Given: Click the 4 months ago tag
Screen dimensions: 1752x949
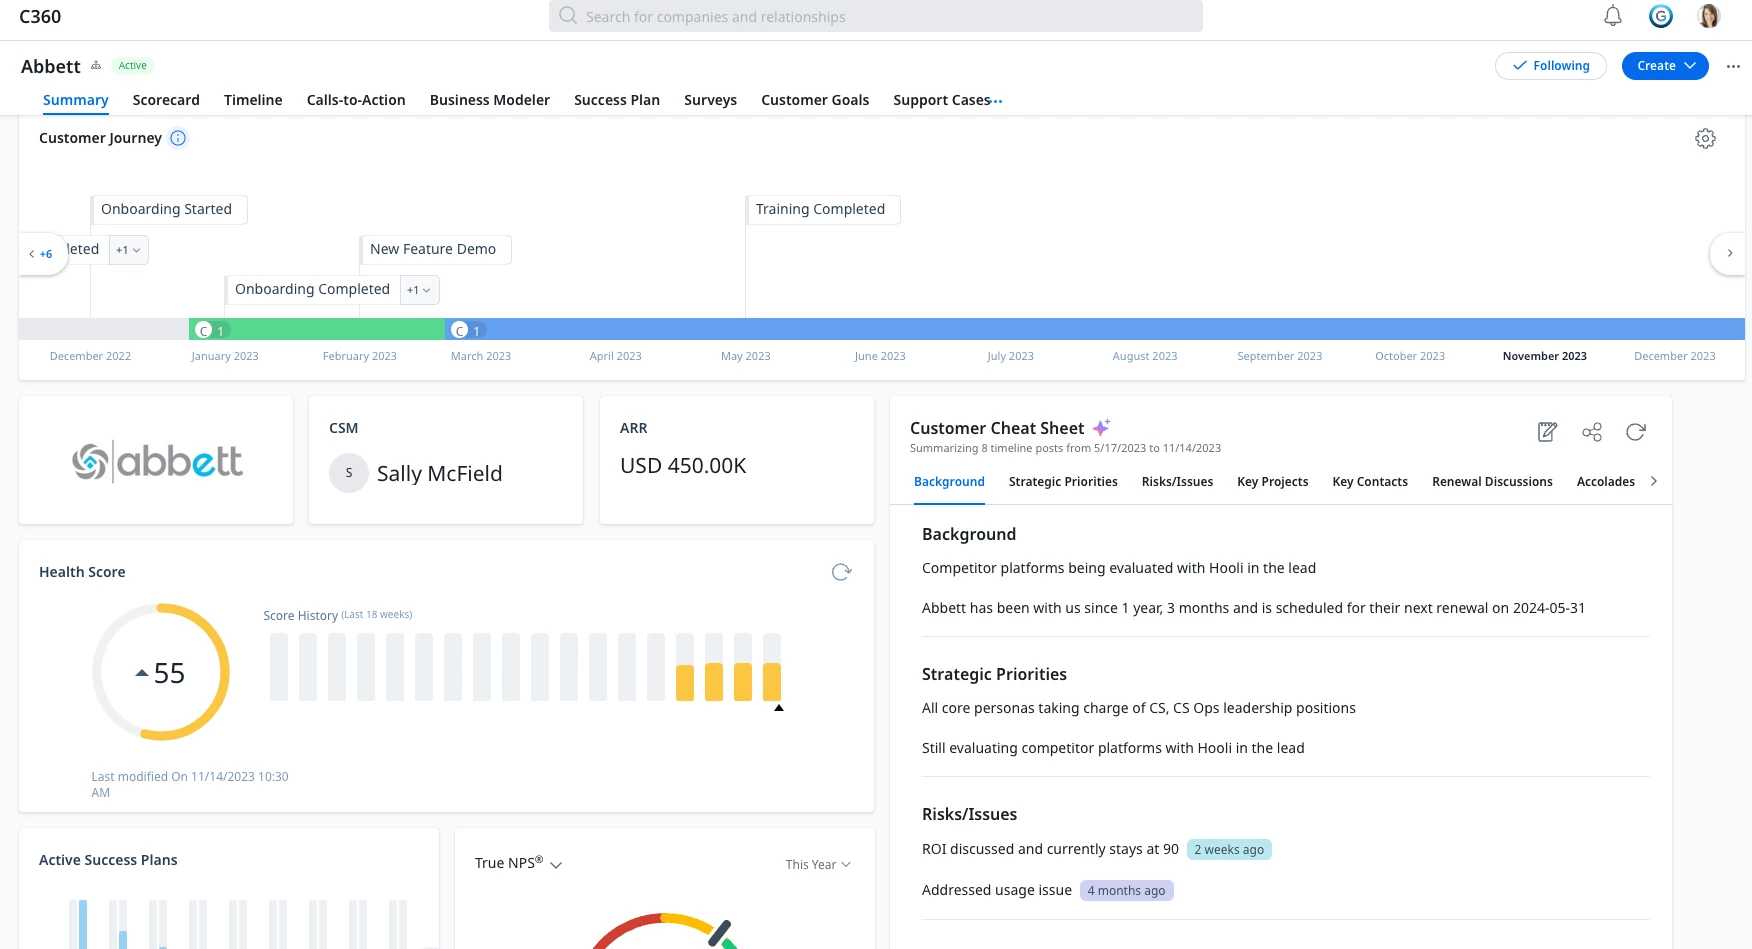Looking at the screenshot, I should 1126,891.
